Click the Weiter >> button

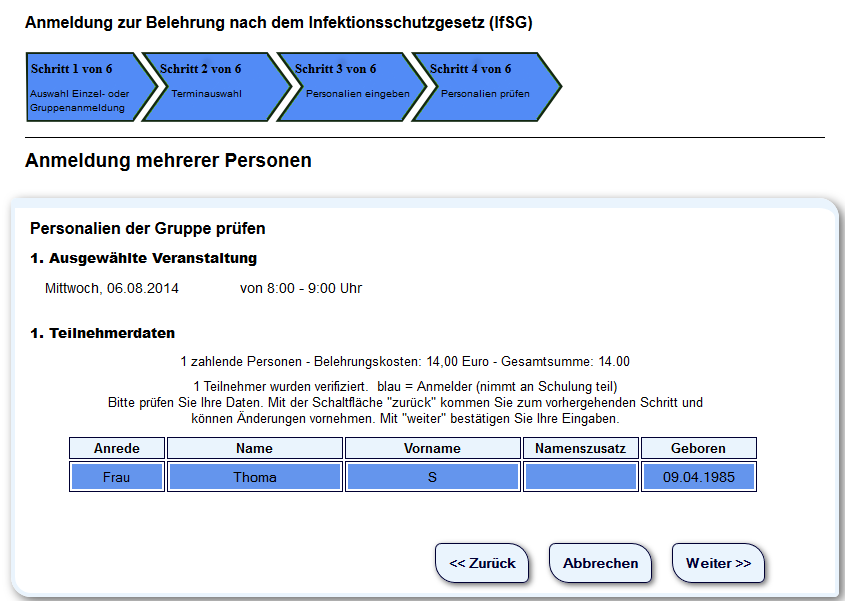[718, 563]
